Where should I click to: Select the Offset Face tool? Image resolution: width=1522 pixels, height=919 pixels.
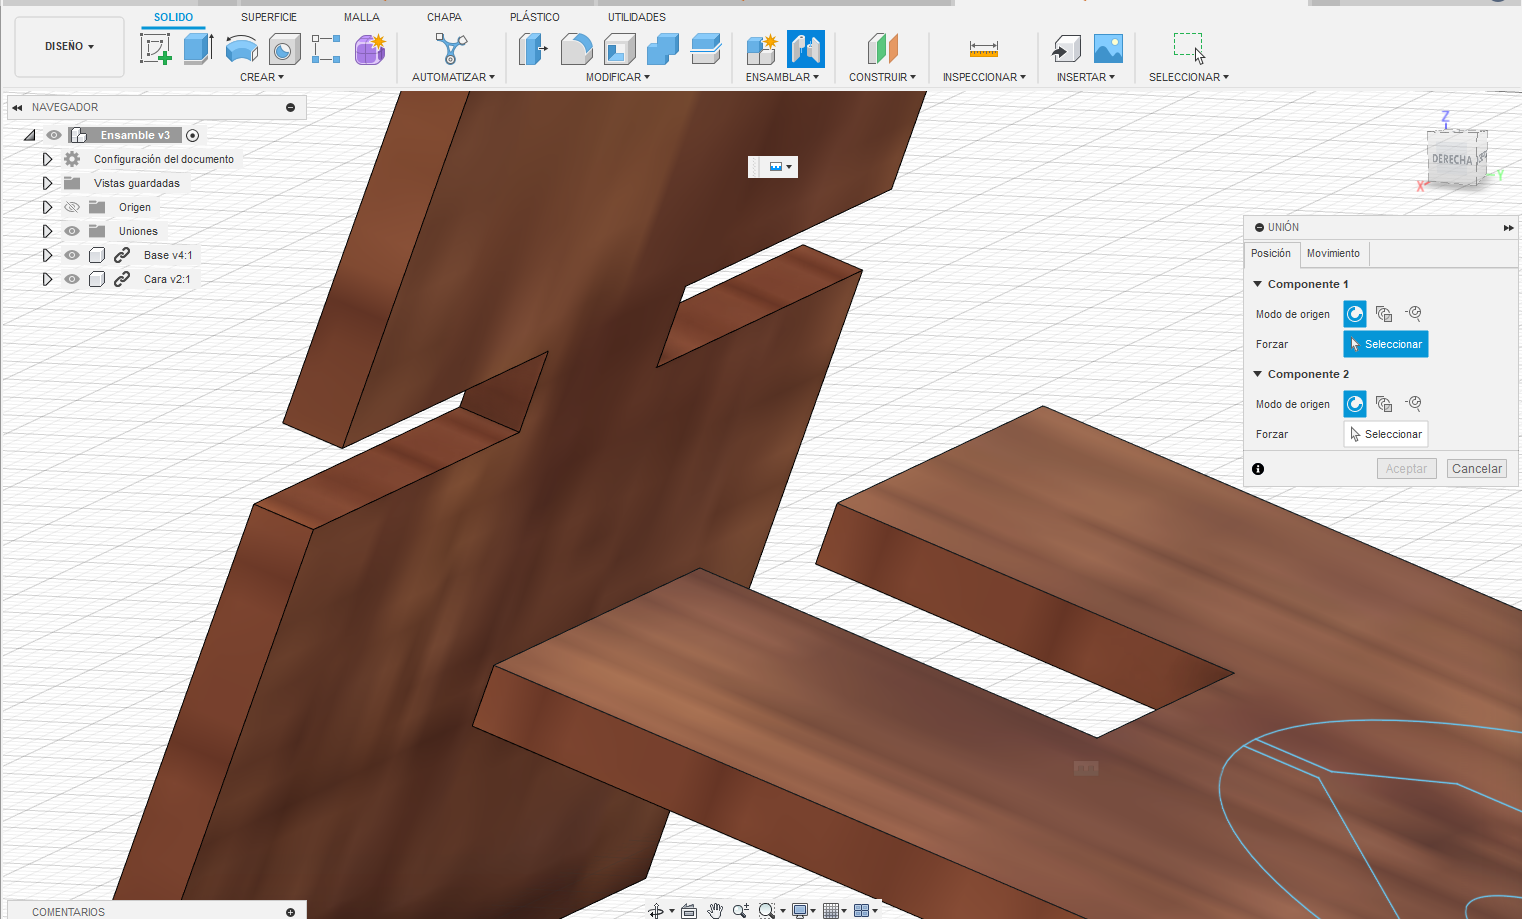[x=705, y=48]
